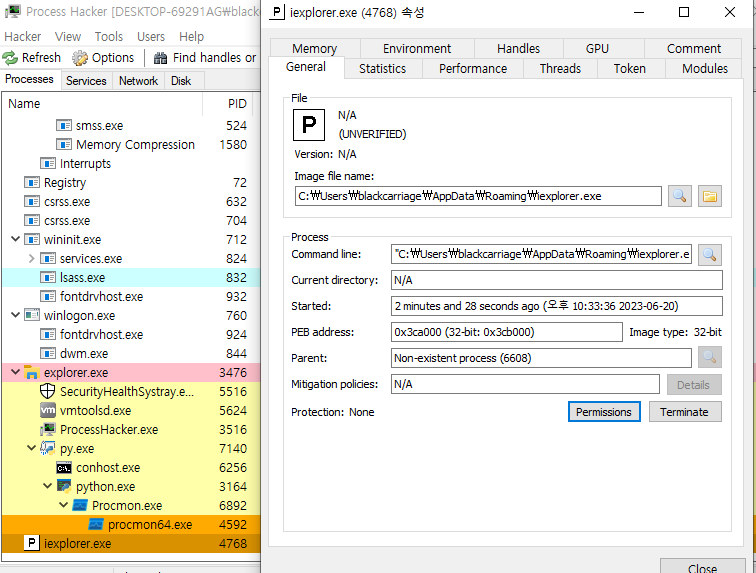This screenshot has width=756, height=573.
Task: Select the python.exe icon
Action: pos(64,486)
